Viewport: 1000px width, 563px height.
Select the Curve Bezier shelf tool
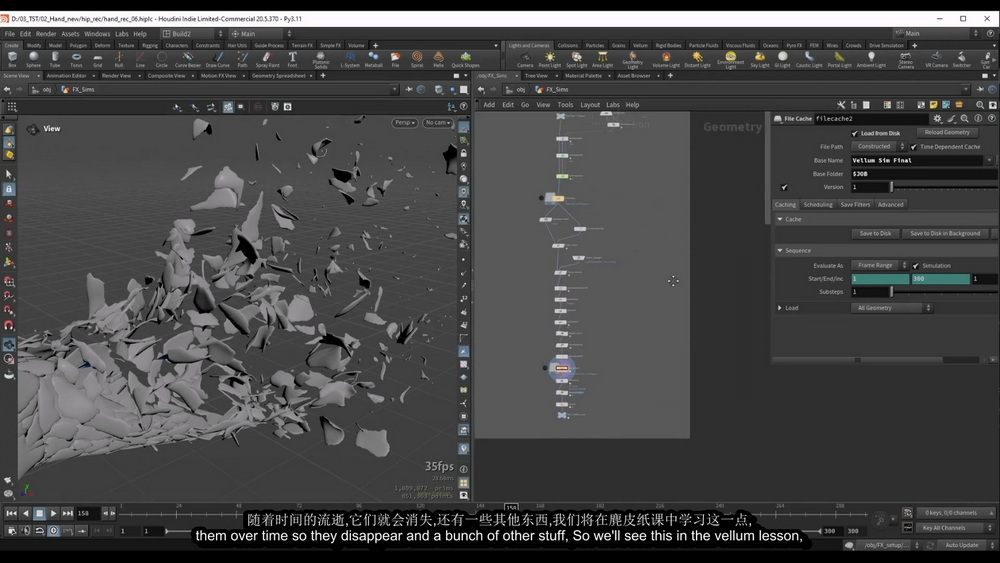click(x=188, y=59)
